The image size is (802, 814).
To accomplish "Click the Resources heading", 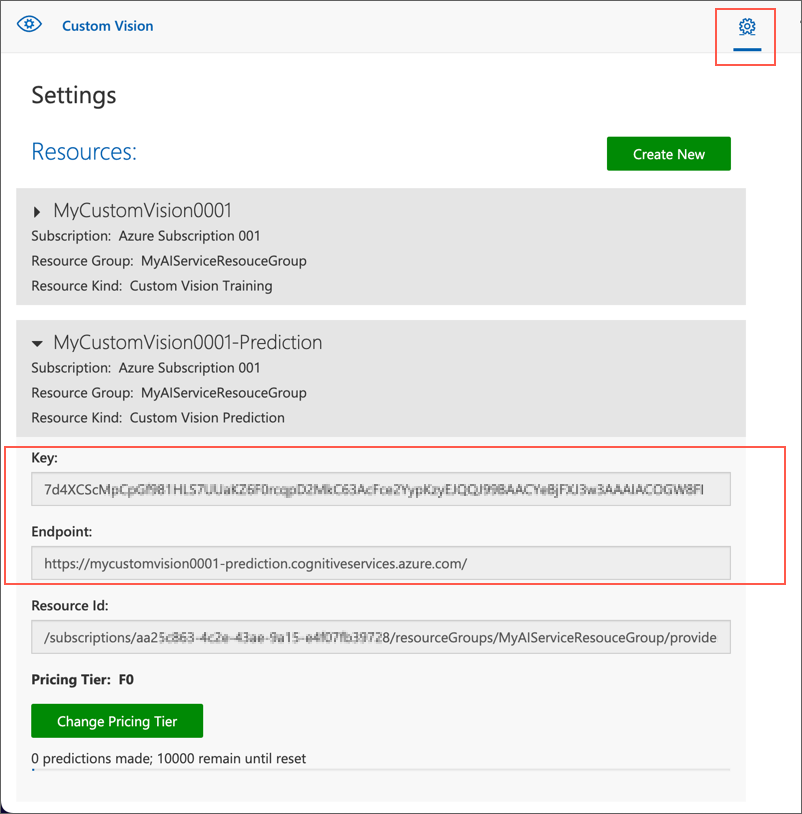I will point(84,152).
